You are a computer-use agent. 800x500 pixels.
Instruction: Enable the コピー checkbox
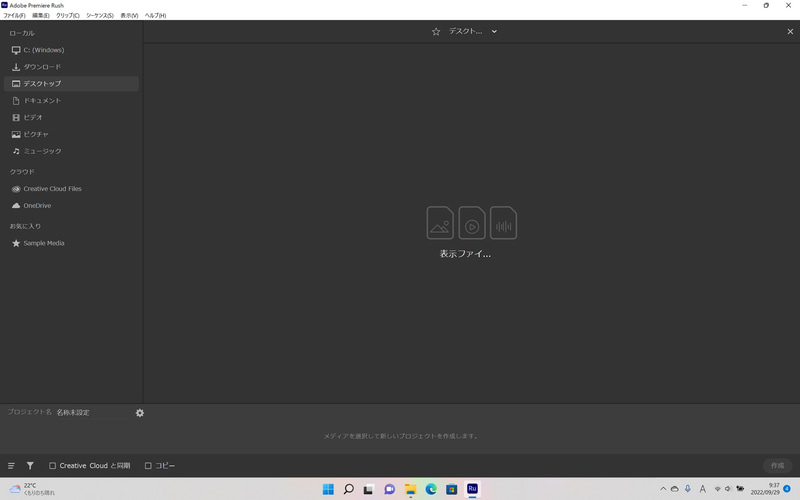coord(148,466)
